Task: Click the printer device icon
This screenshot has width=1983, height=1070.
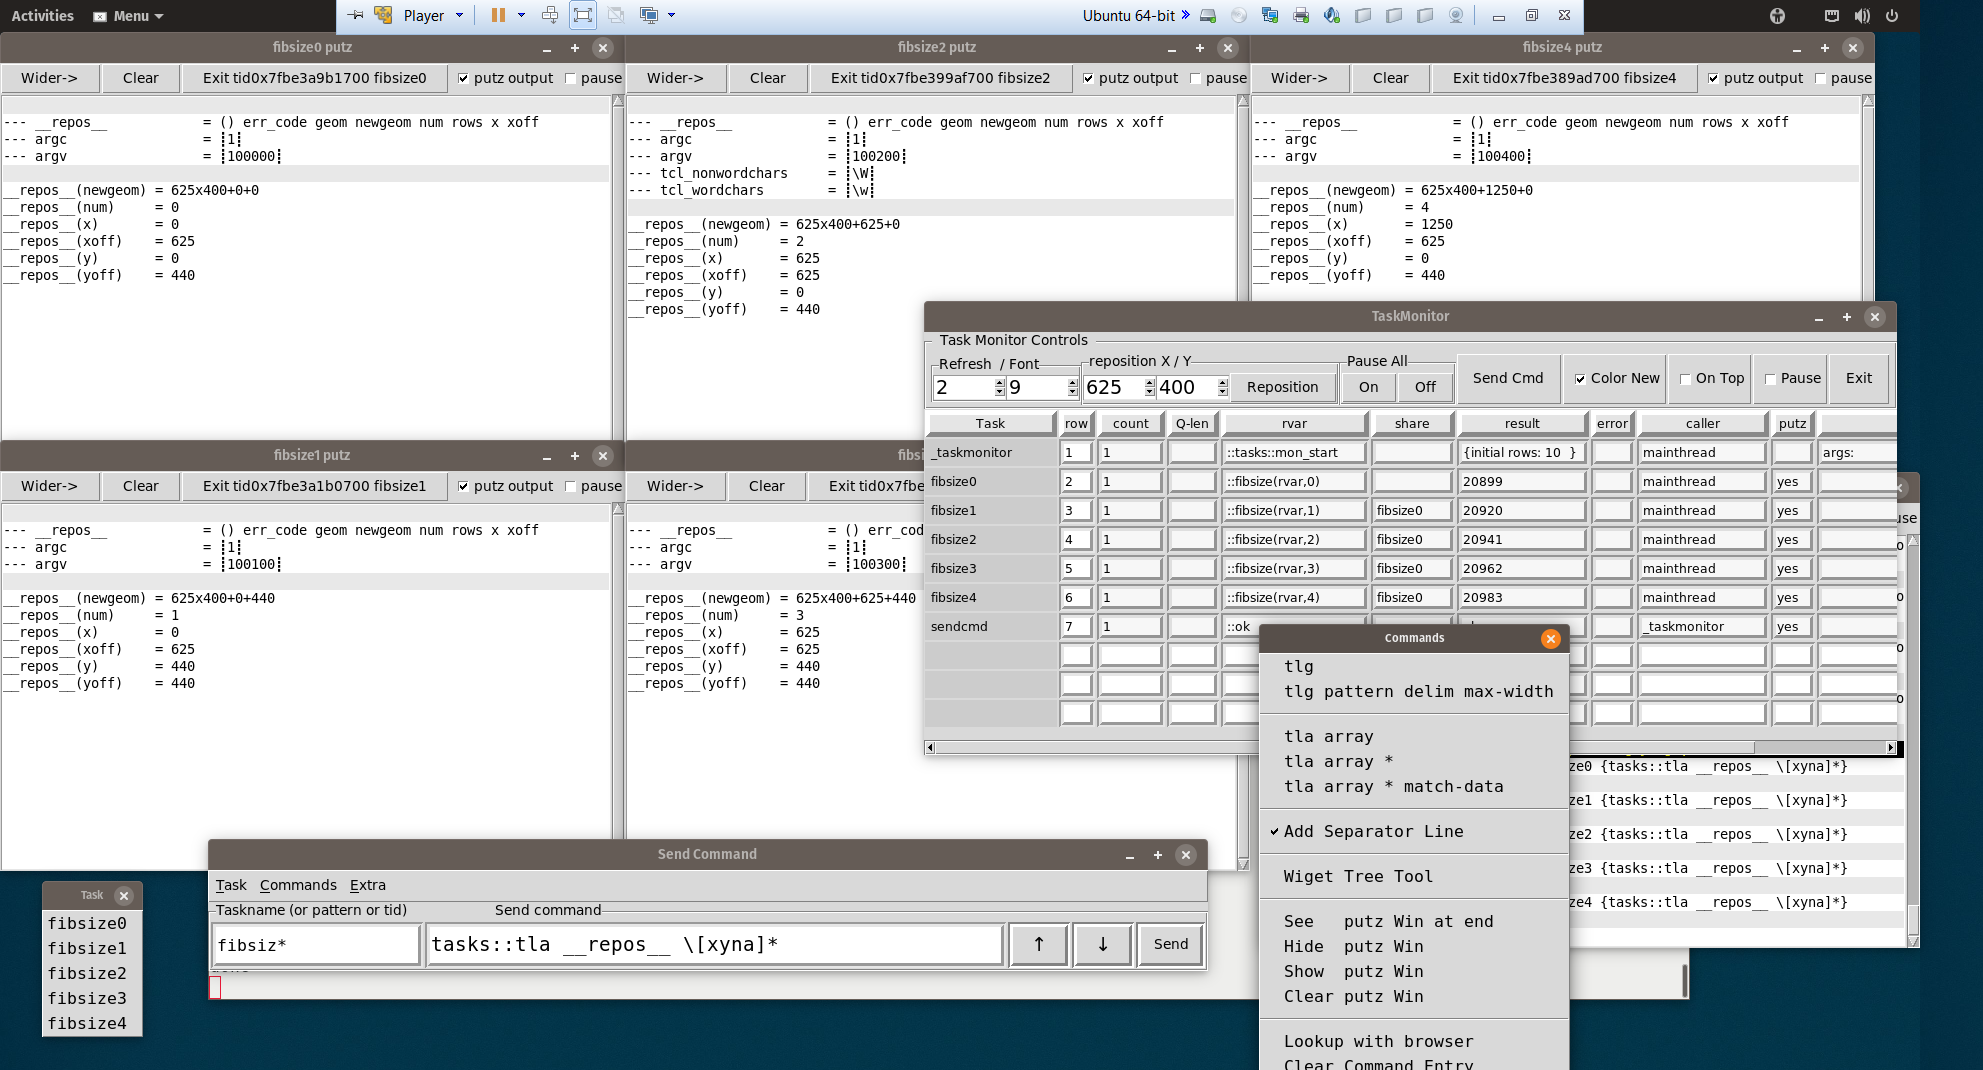Action: (x=1301, y=15)
